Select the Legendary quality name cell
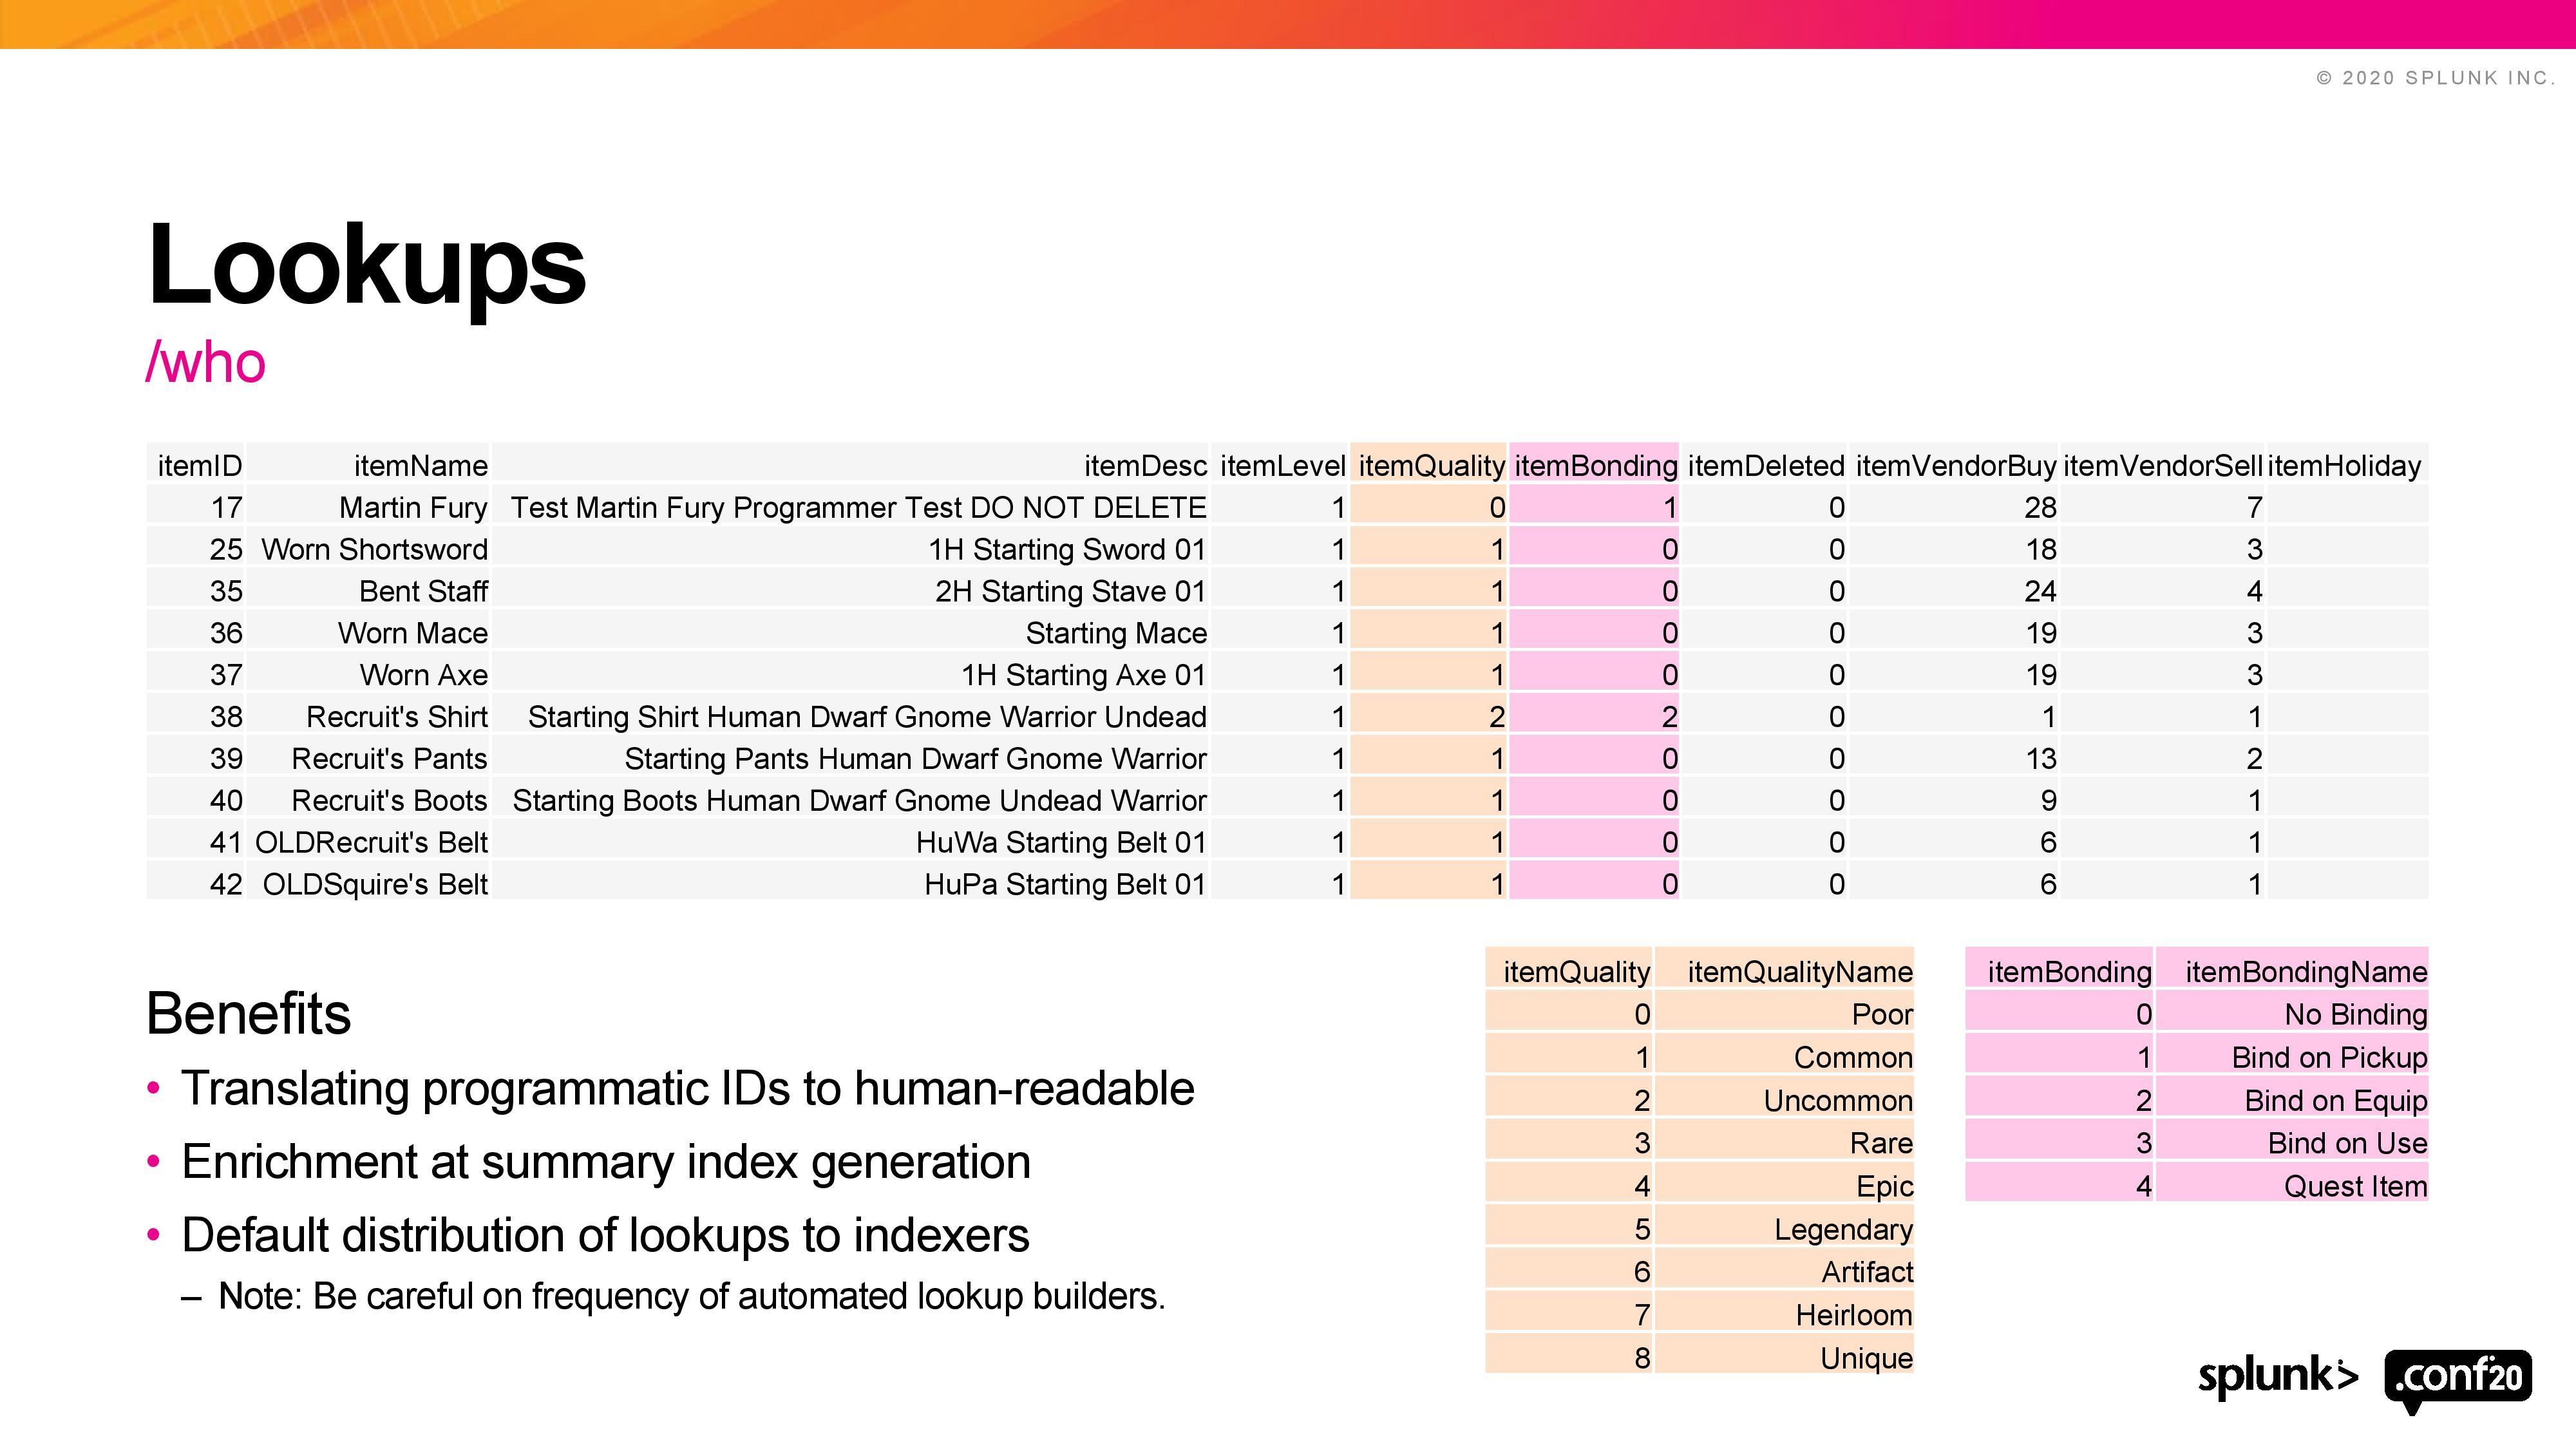 (1842, 1229)
